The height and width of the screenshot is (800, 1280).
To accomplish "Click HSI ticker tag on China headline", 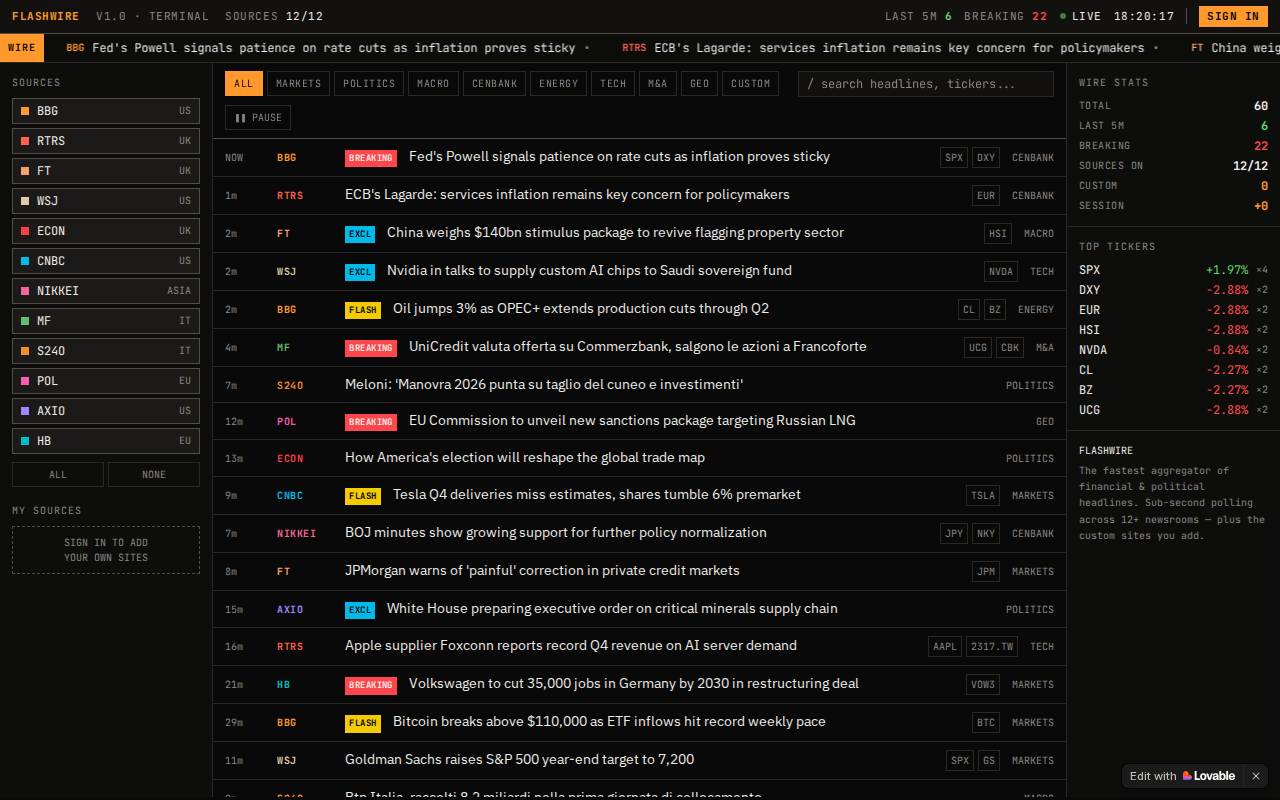I will (x=998, y=234).
